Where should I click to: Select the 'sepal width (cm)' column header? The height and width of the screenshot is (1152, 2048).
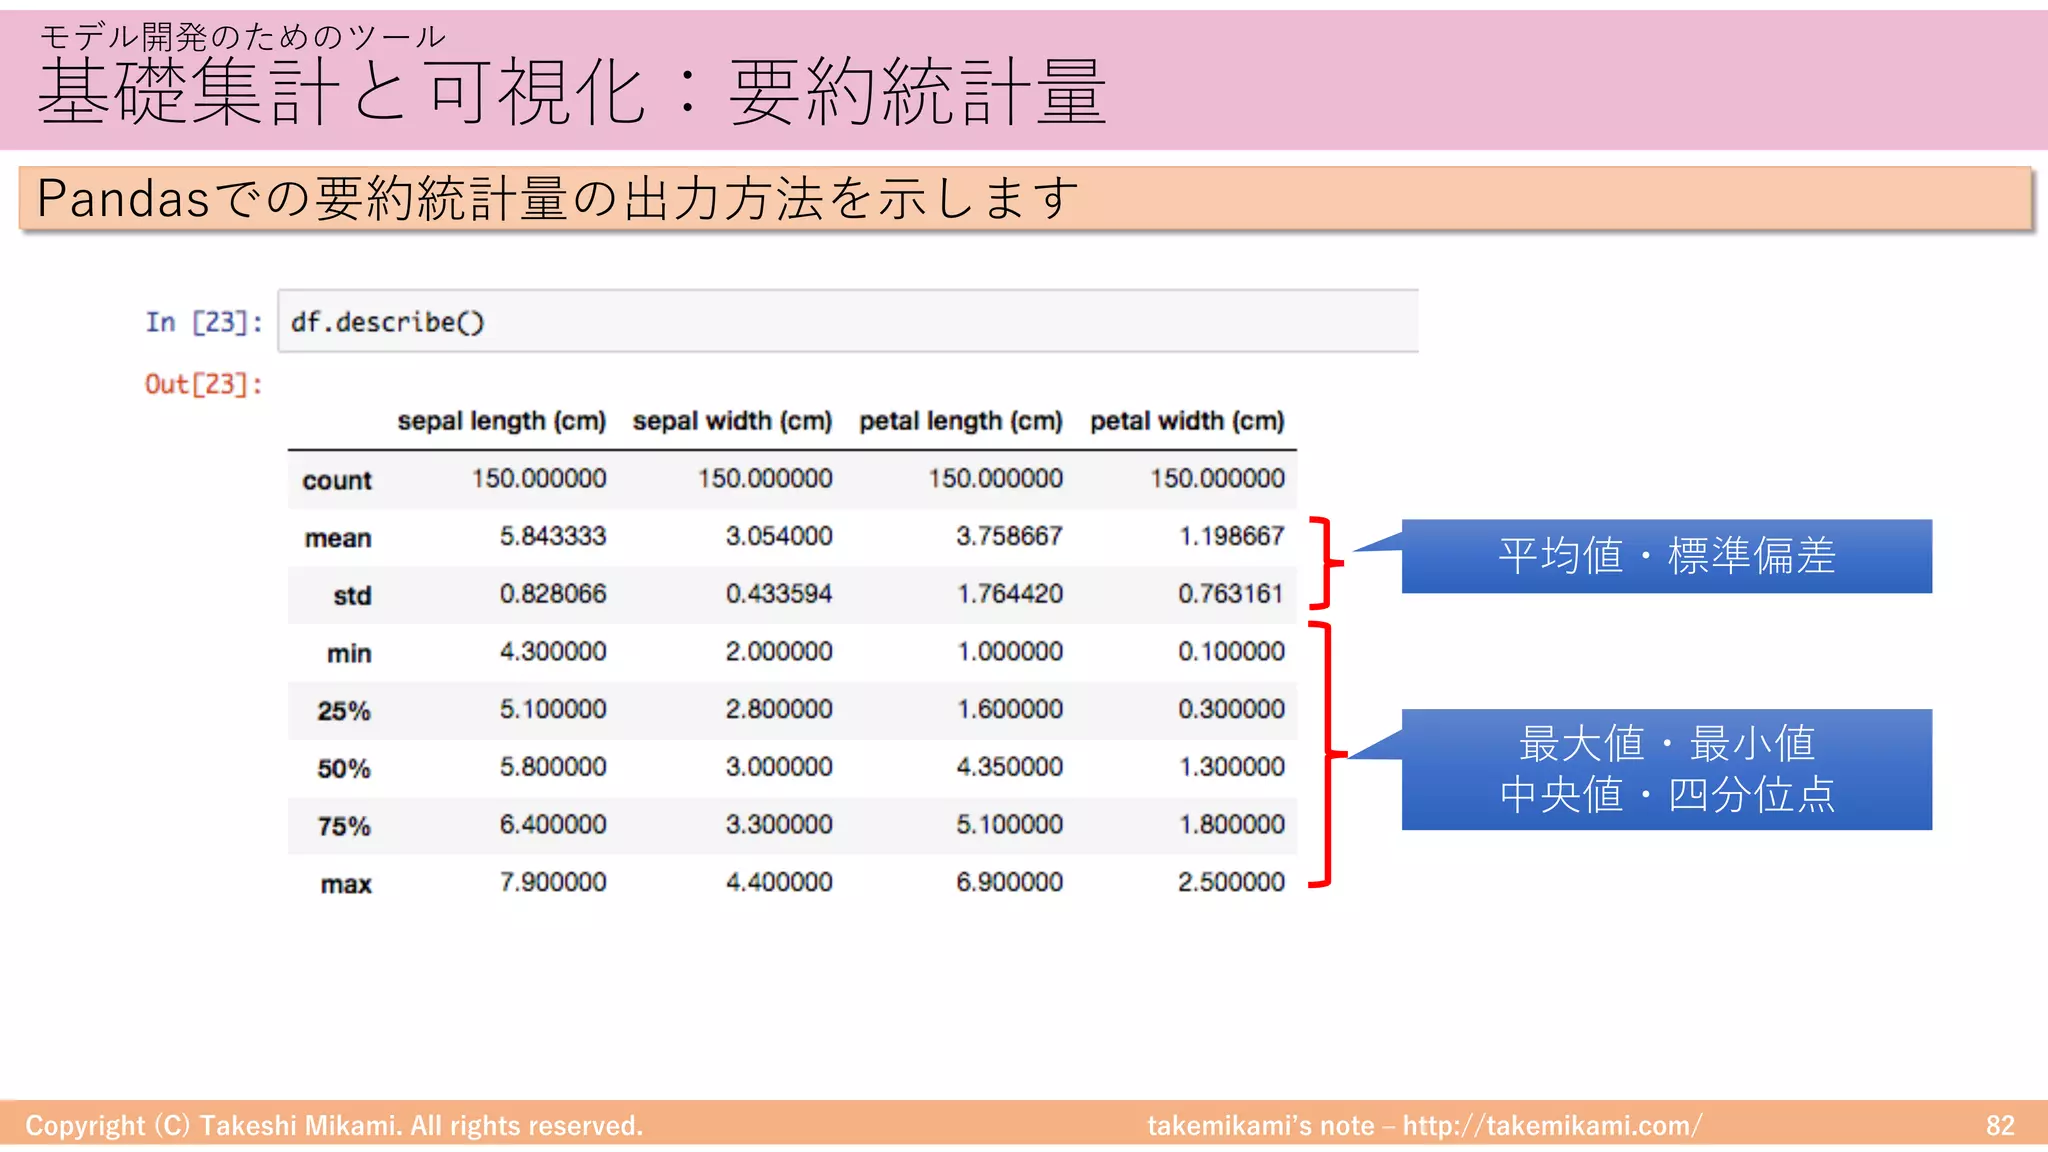coord(732,421)
